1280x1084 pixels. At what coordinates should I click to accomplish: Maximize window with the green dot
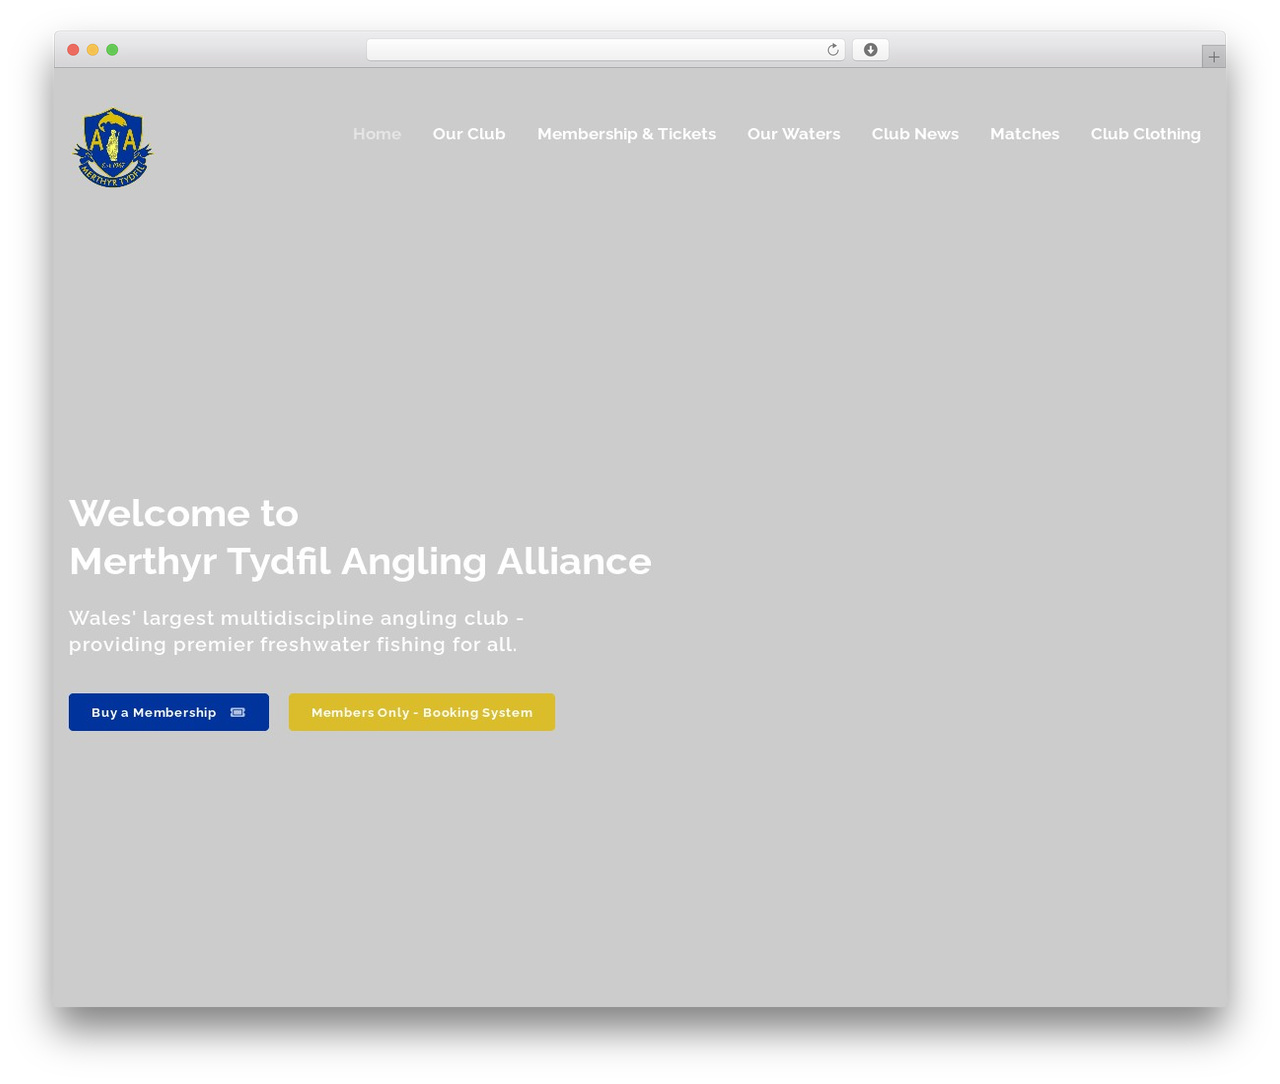point(112,50)
